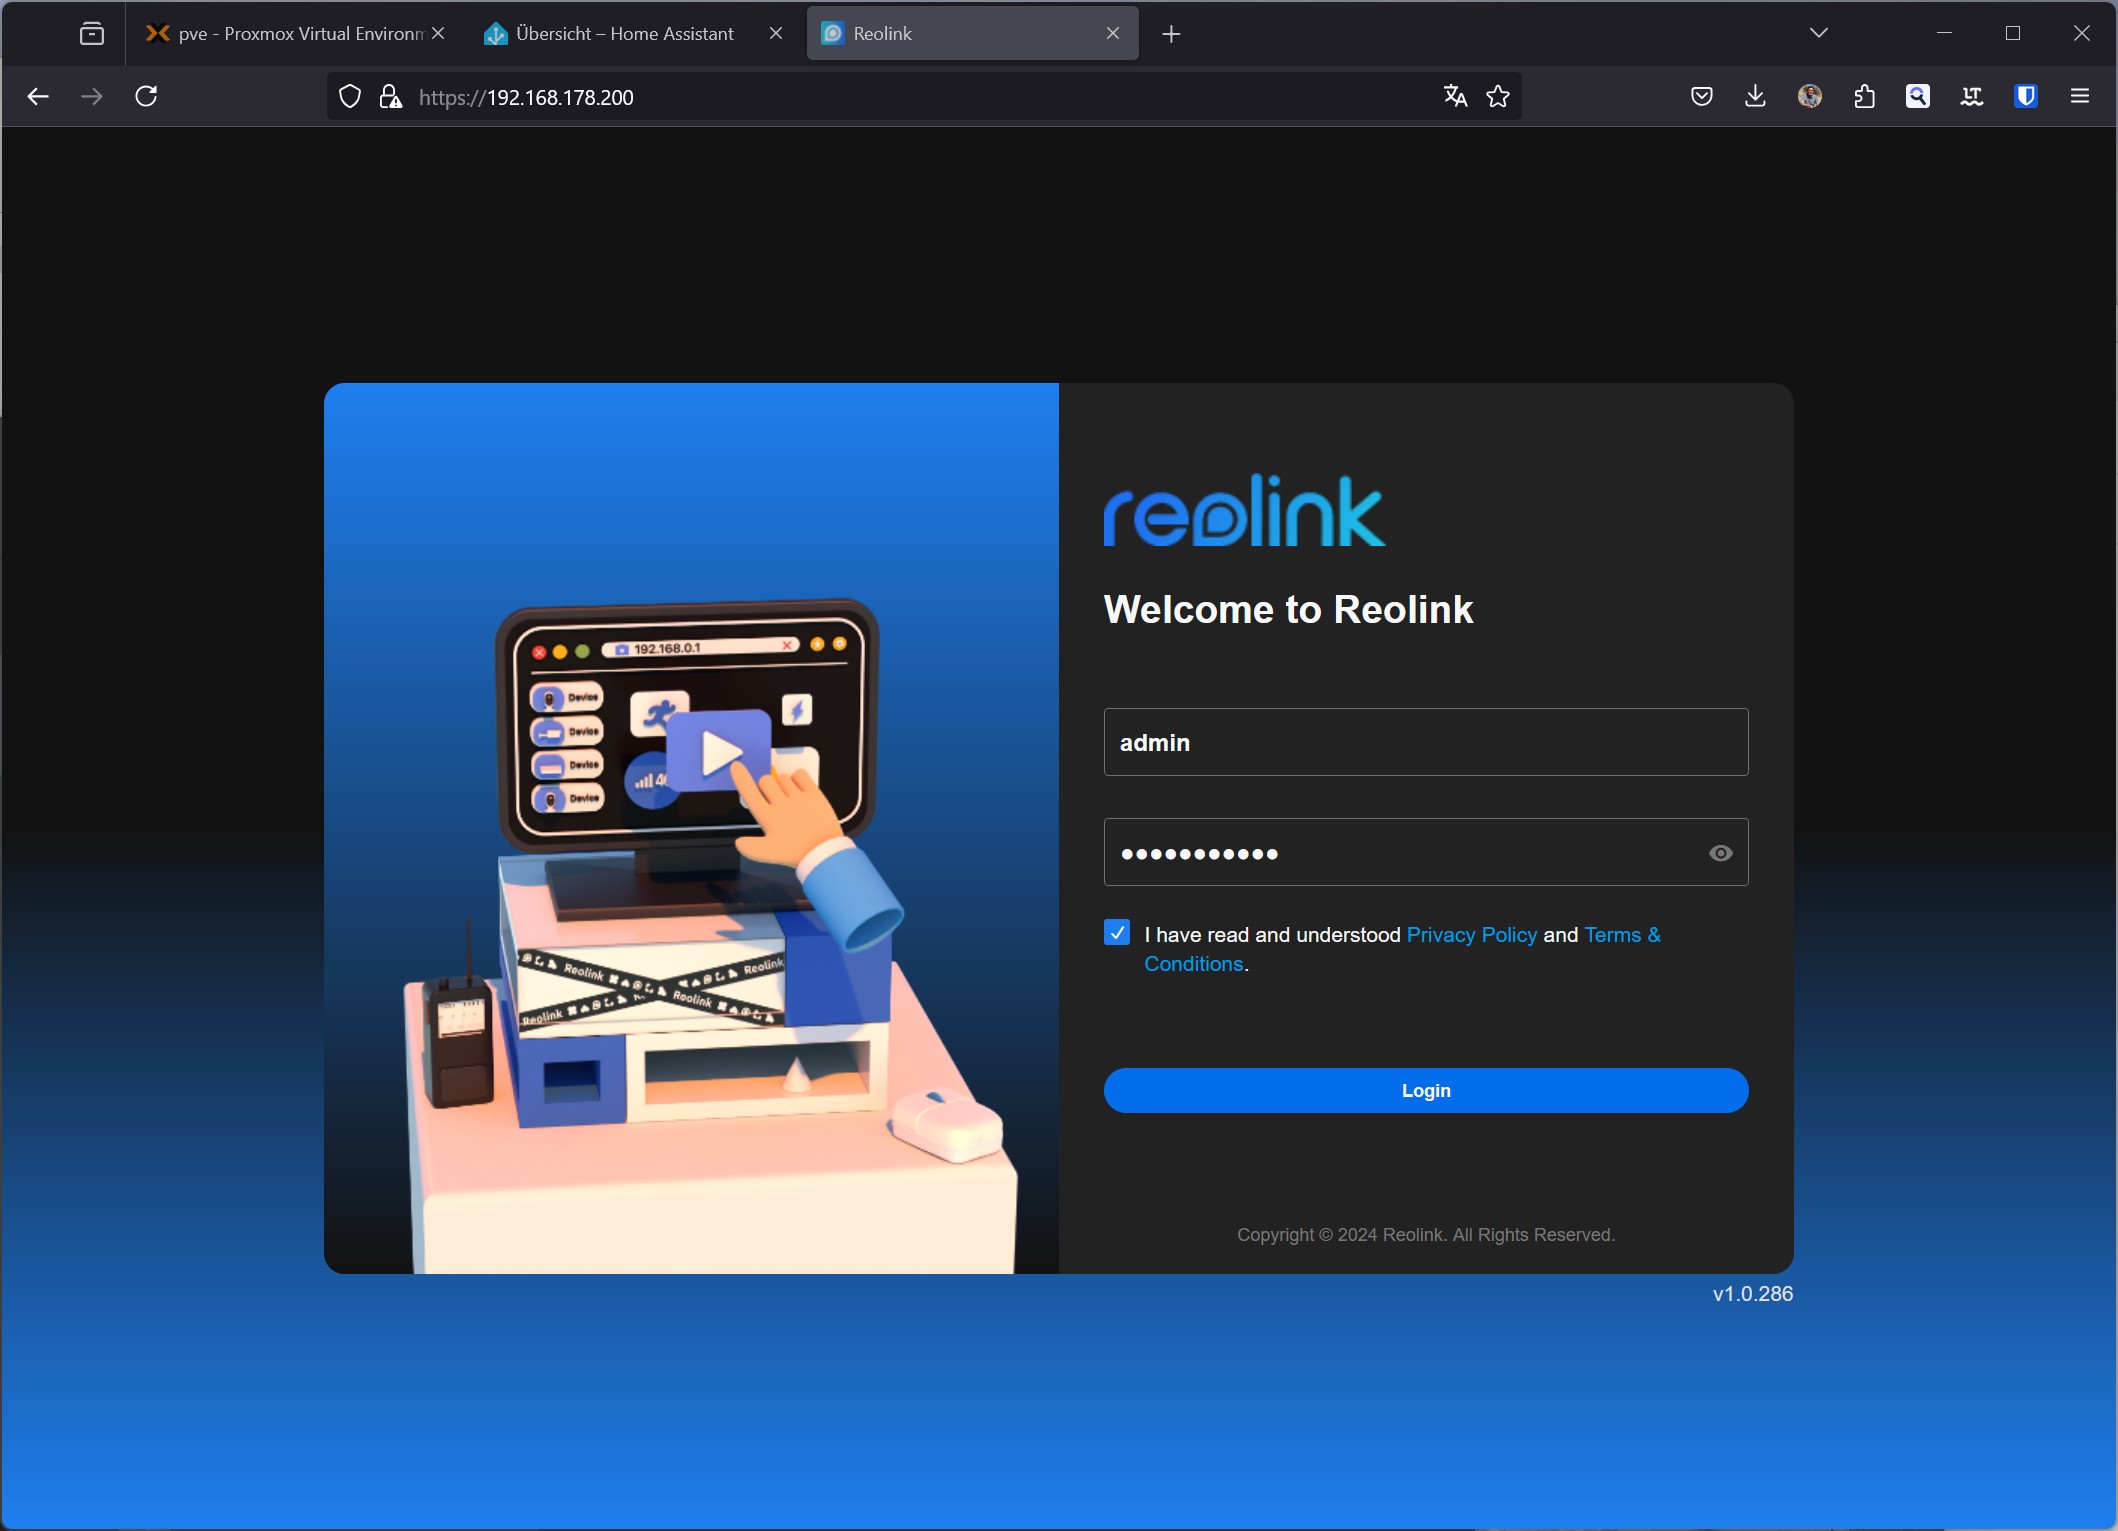The width and height of the screenshot is (2118, 1531).
Task: Switch to Übersicht Home Assistant tab
Action: (x=624, y=33)
